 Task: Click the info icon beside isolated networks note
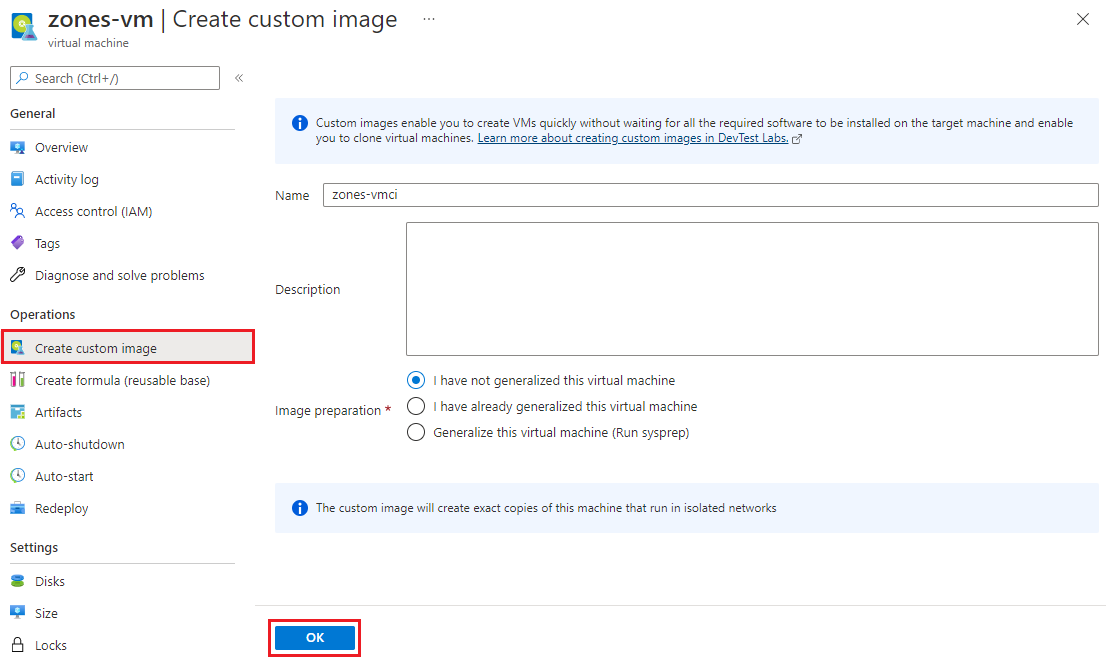[x=300, y=508]
